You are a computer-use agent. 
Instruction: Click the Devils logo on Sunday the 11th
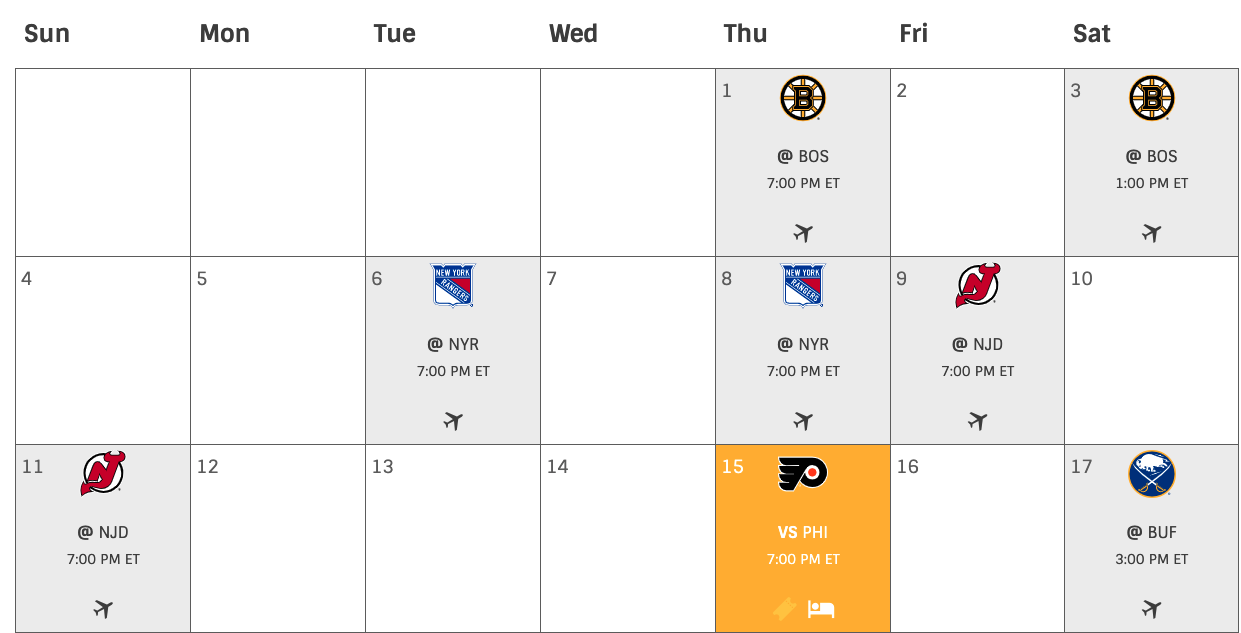(103, 474)
